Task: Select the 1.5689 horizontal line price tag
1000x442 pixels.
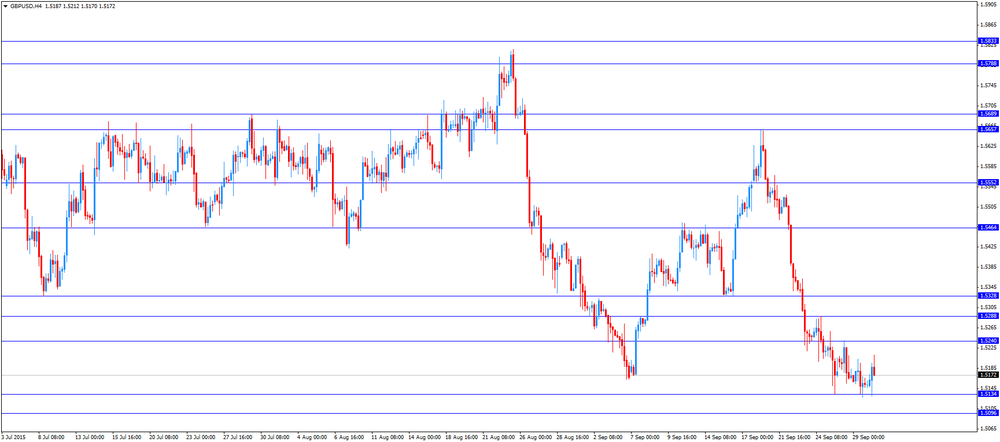Action: click(988, 114)
